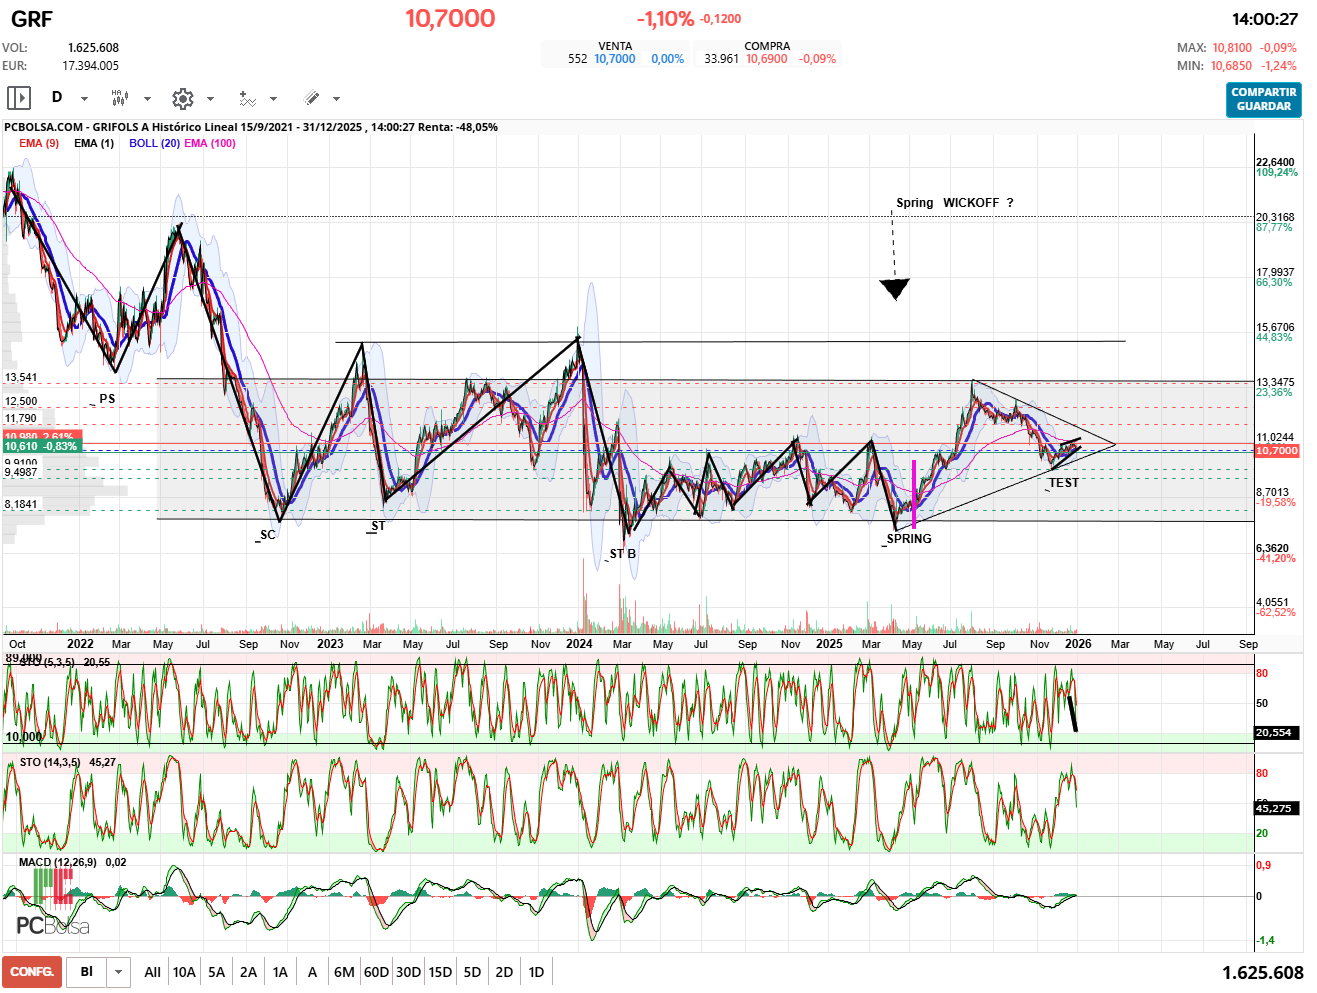Image resolution: width=1317 pixels, height=993 pixels.
Task: Open the dropdown arrow beside the BI button
Action: coord(119,972)
